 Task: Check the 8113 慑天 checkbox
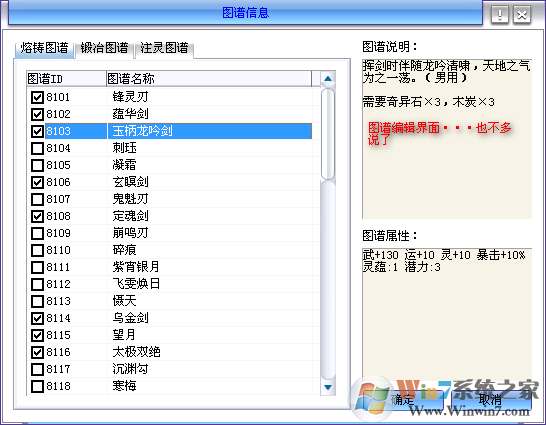pyautogui.click(x=37, y=301)
